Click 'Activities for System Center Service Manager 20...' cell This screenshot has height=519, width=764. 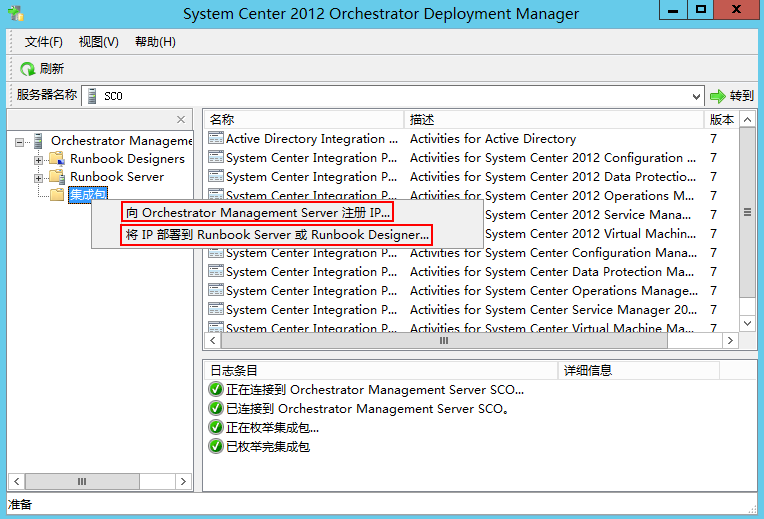click(553, 309)
